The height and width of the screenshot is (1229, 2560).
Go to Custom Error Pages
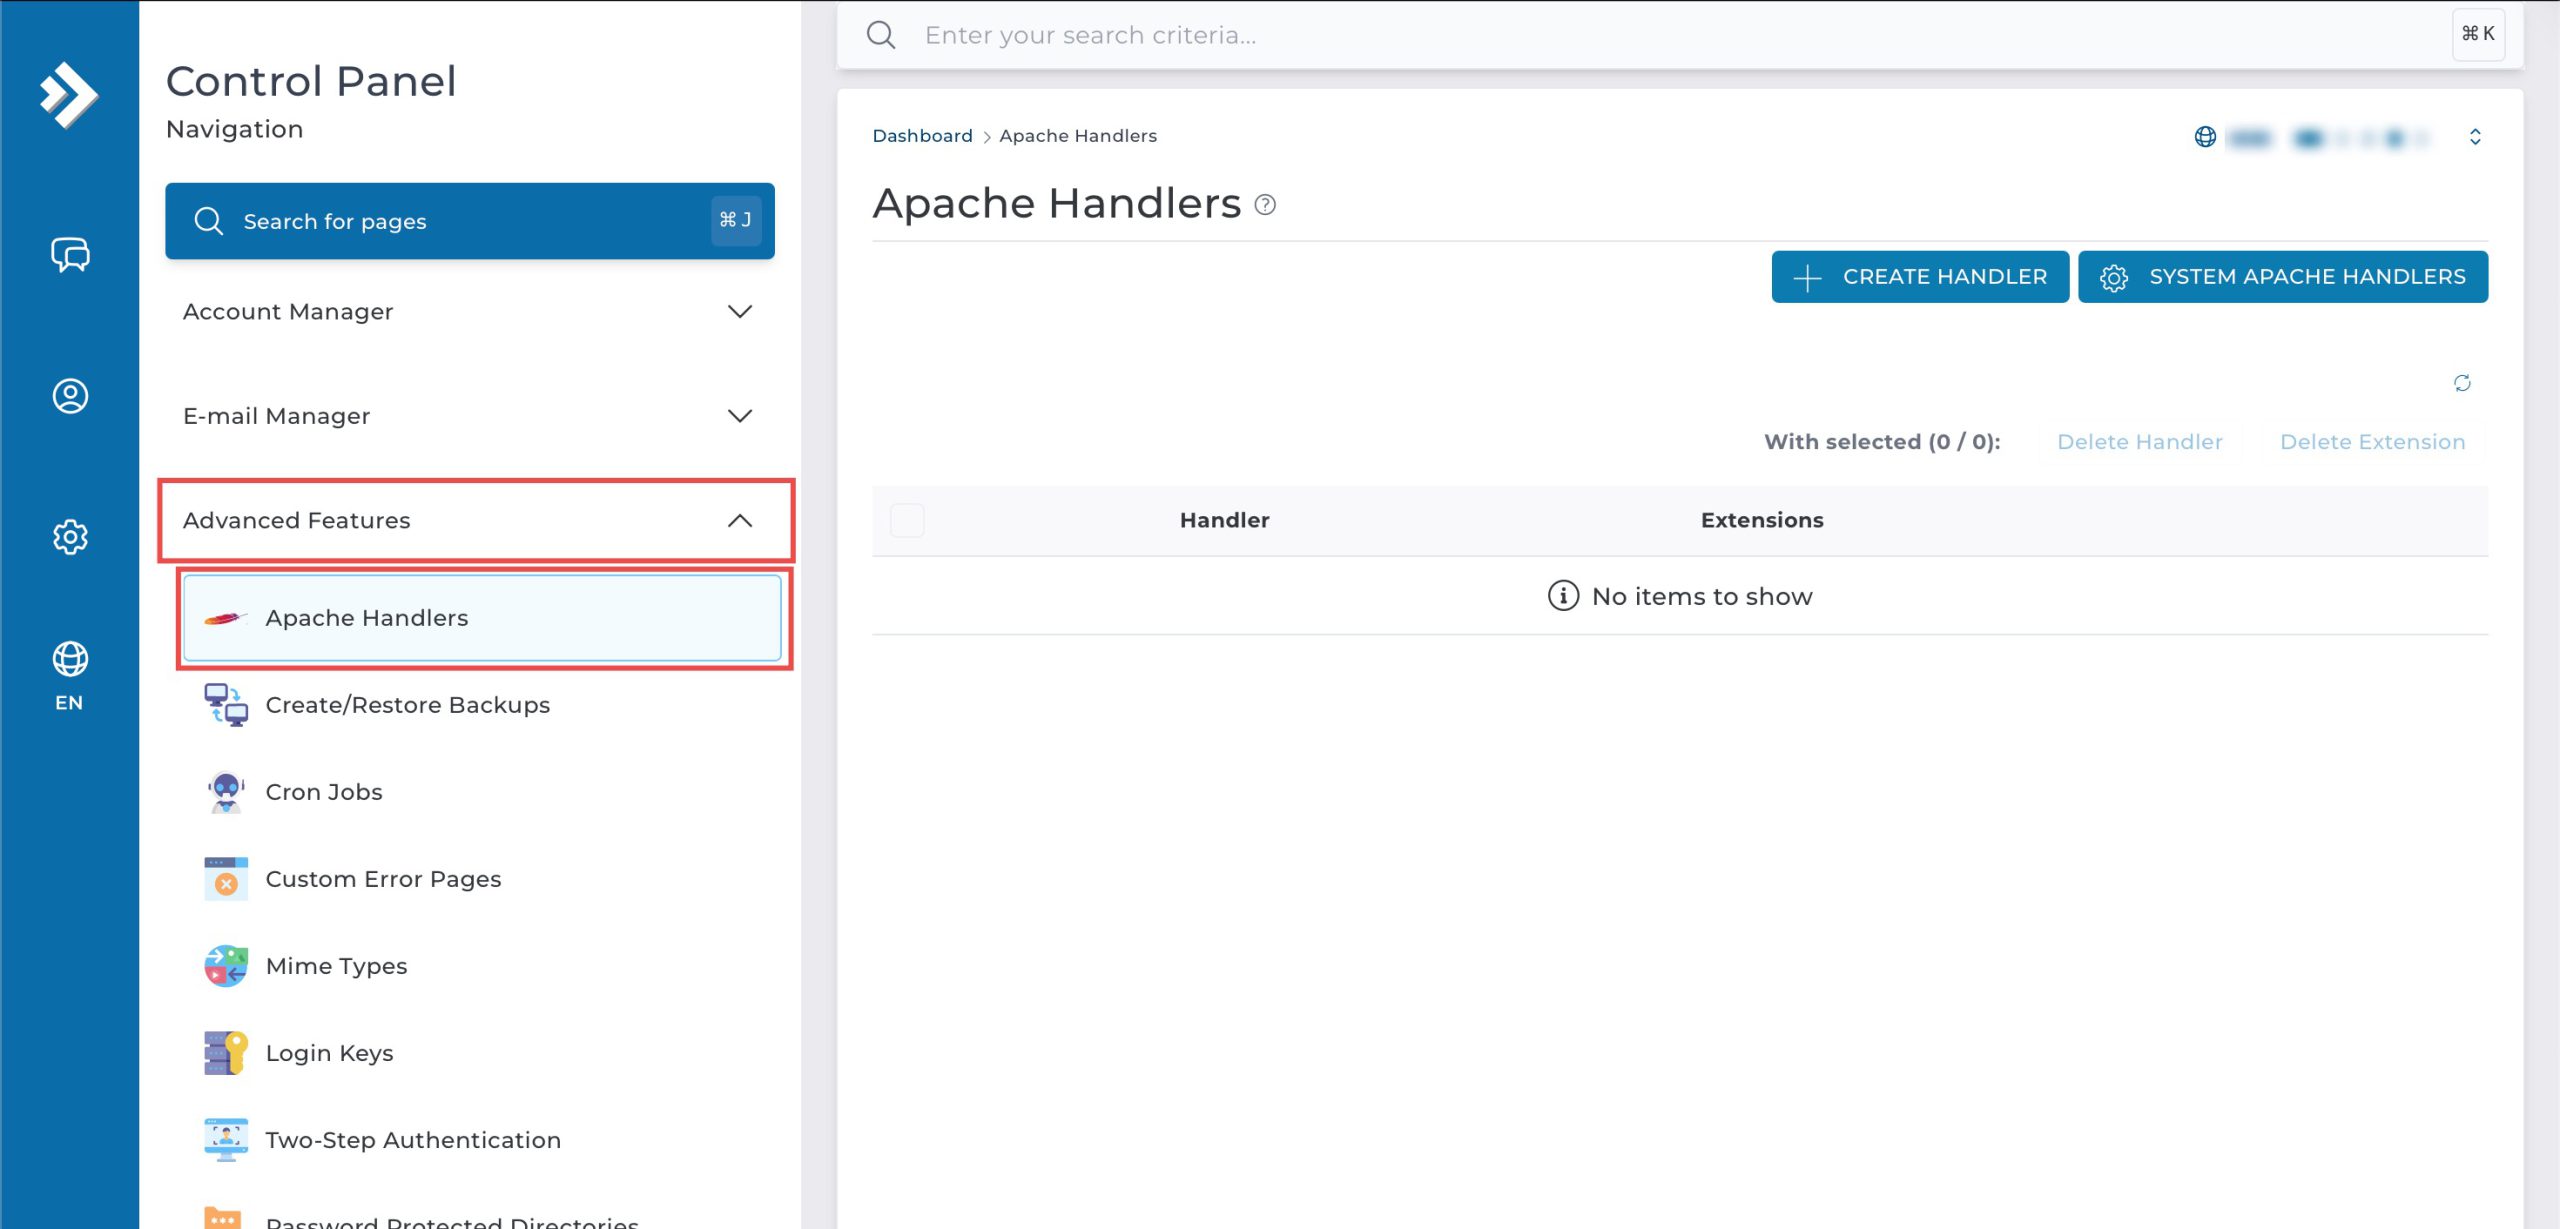pos(383,879)
